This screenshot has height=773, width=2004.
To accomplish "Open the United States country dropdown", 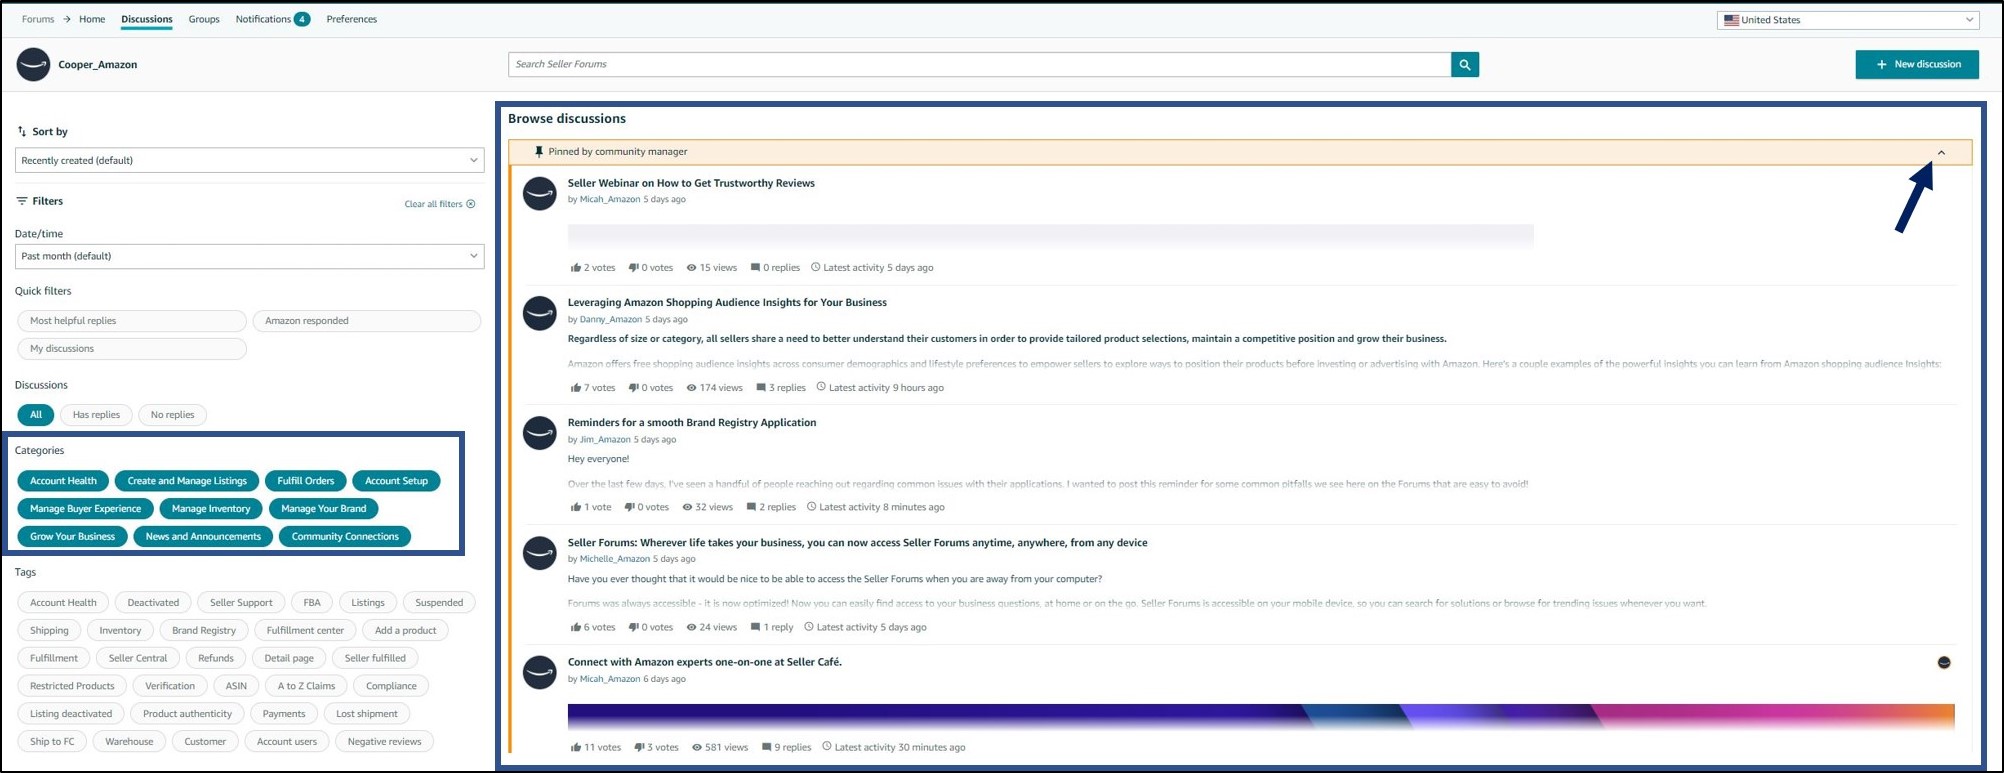I will pos(1848,20).
